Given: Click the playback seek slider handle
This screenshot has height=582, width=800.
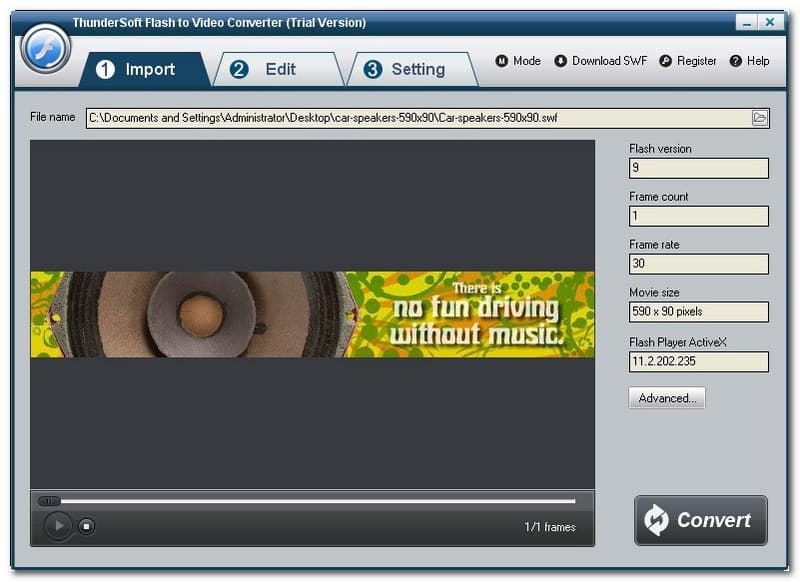Looking at the screenshot, I should point(48,501).
